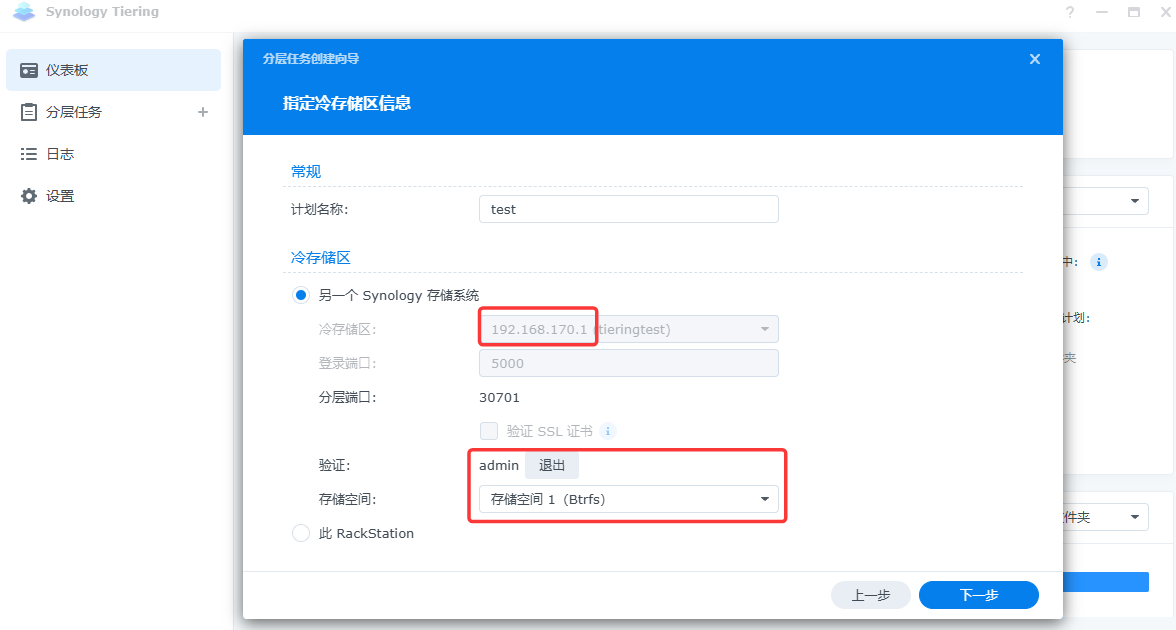Click the plus icon next to 分层任务
This screenshot has width=1176, height=630.
pos(203,112)
